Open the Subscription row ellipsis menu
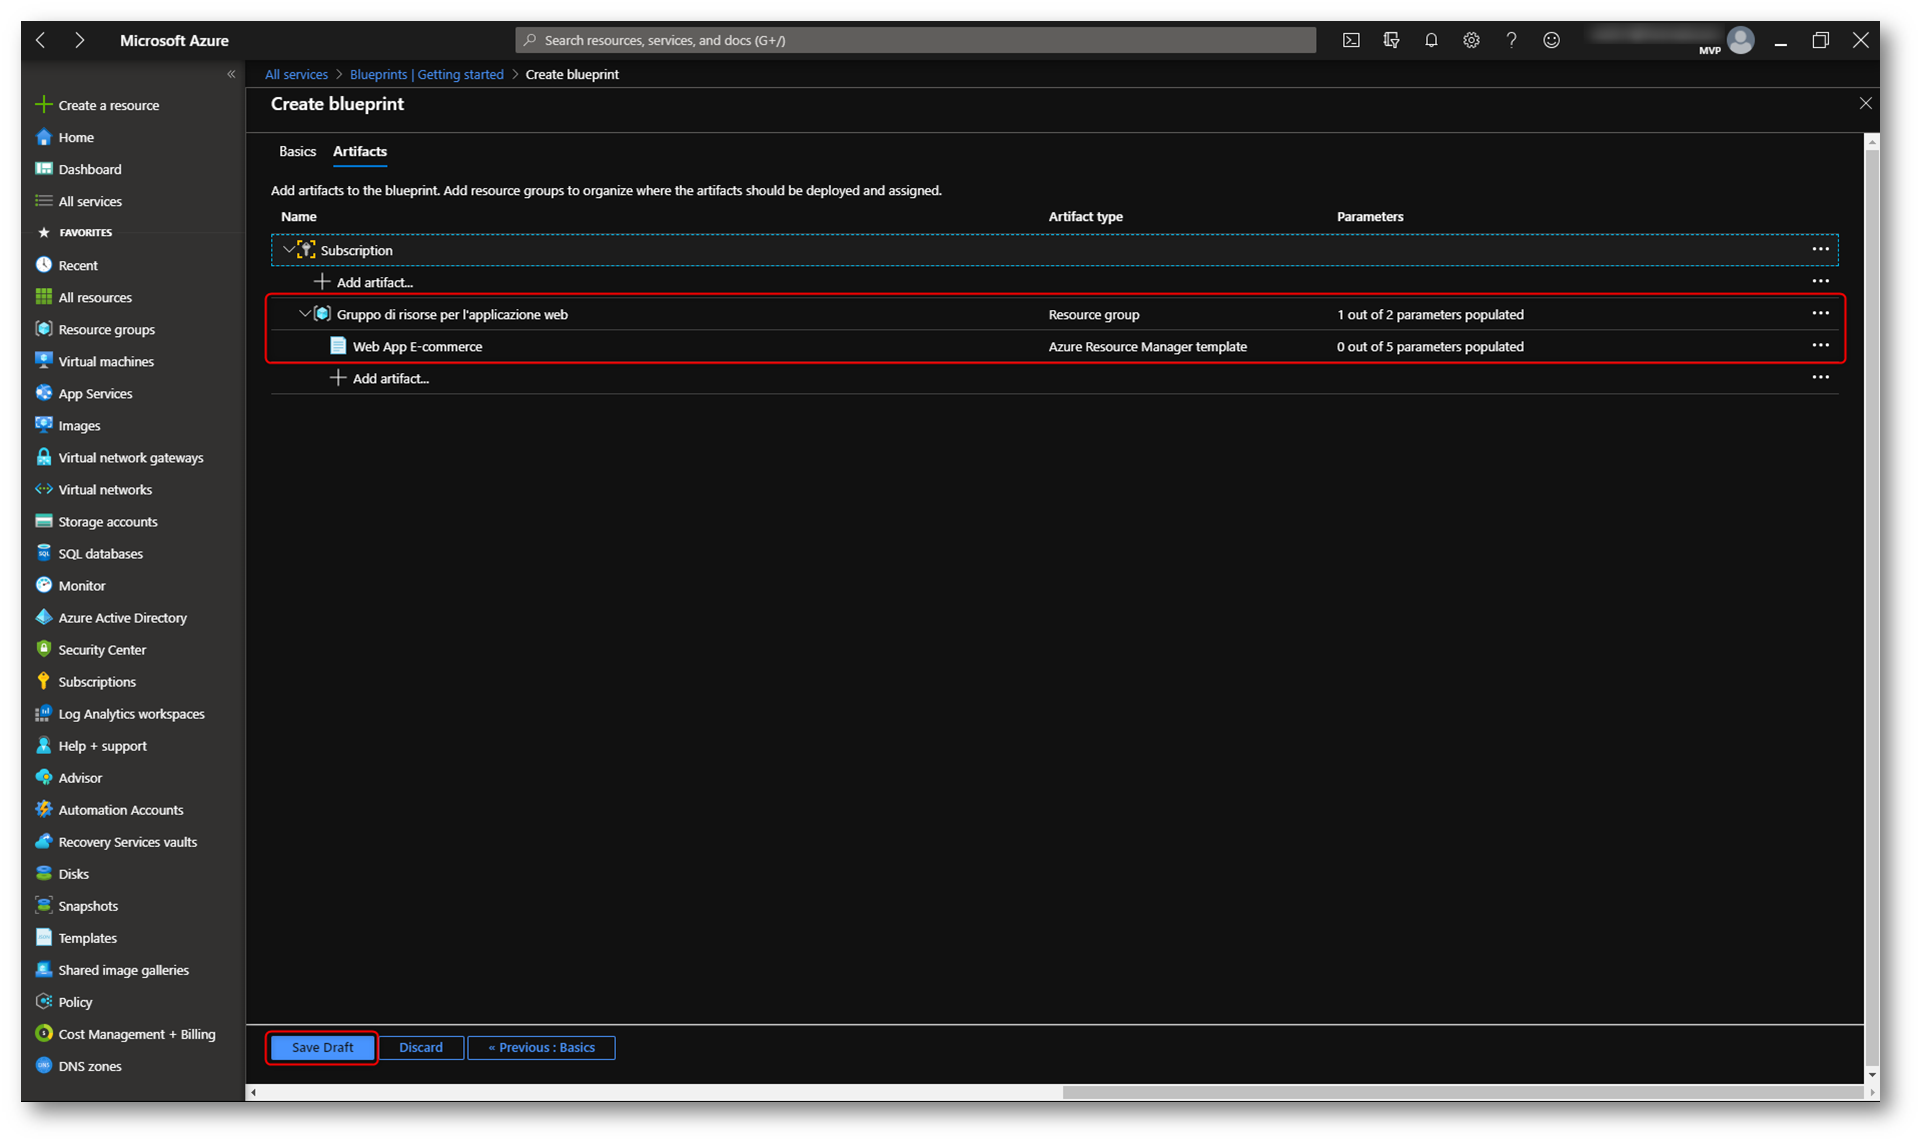The width and height of the screenshot is (1922, 1144). (x=1820, y=249)
